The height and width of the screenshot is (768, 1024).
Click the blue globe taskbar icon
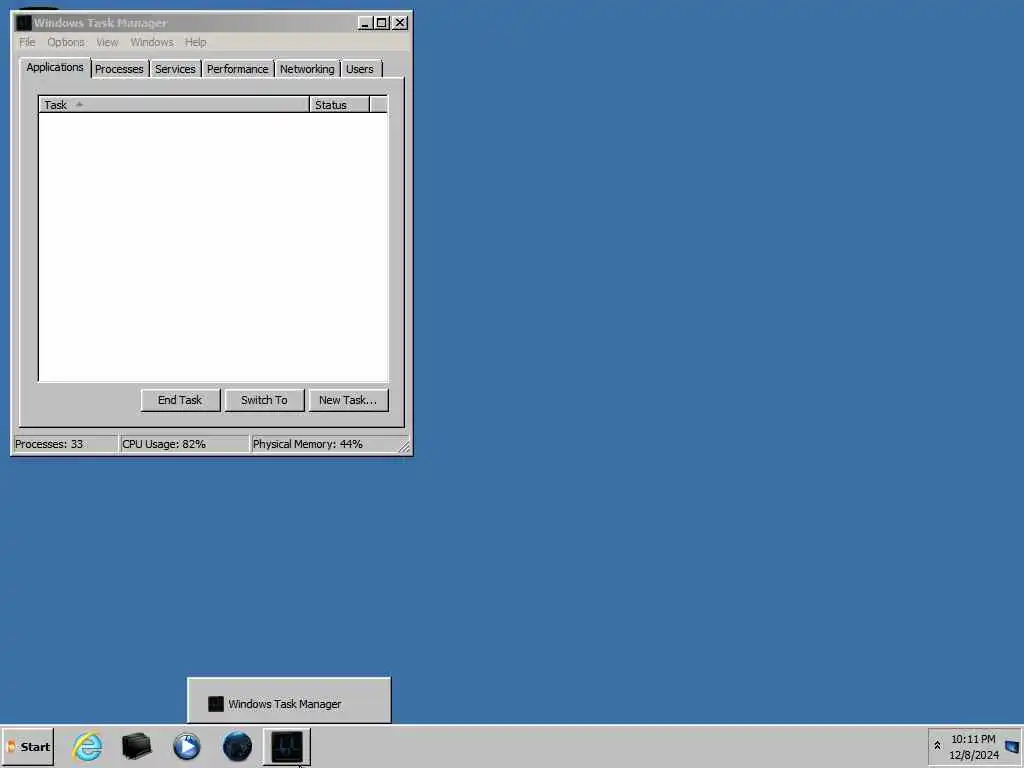pyautogui.click(x=237, y=746)
